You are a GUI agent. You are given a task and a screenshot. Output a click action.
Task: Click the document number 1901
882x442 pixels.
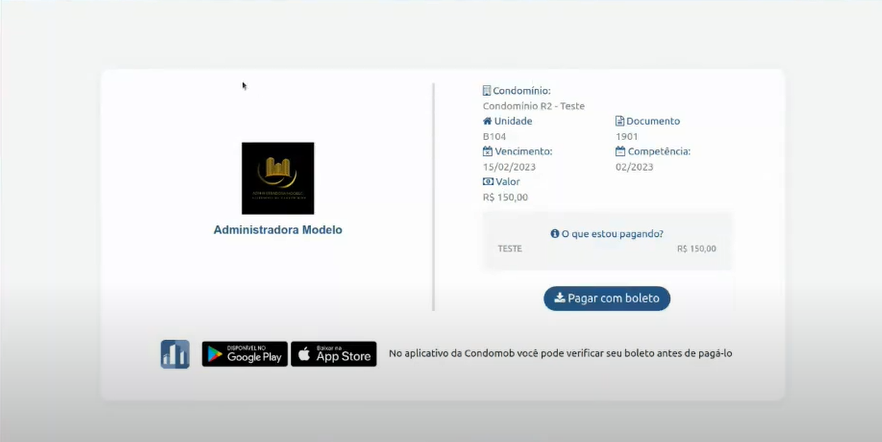coord(627,136)
